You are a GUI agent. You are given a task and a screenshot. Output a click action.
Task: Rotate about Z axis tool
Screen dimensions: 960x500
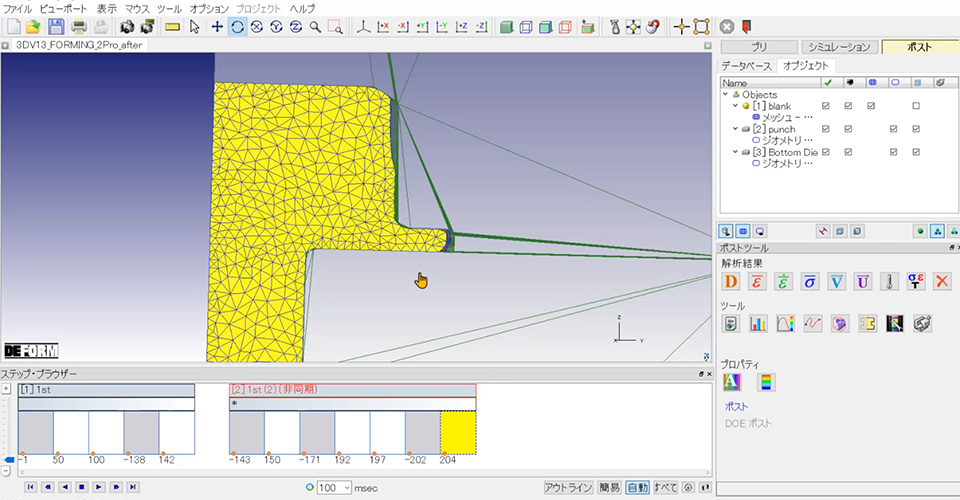[296, 27]
